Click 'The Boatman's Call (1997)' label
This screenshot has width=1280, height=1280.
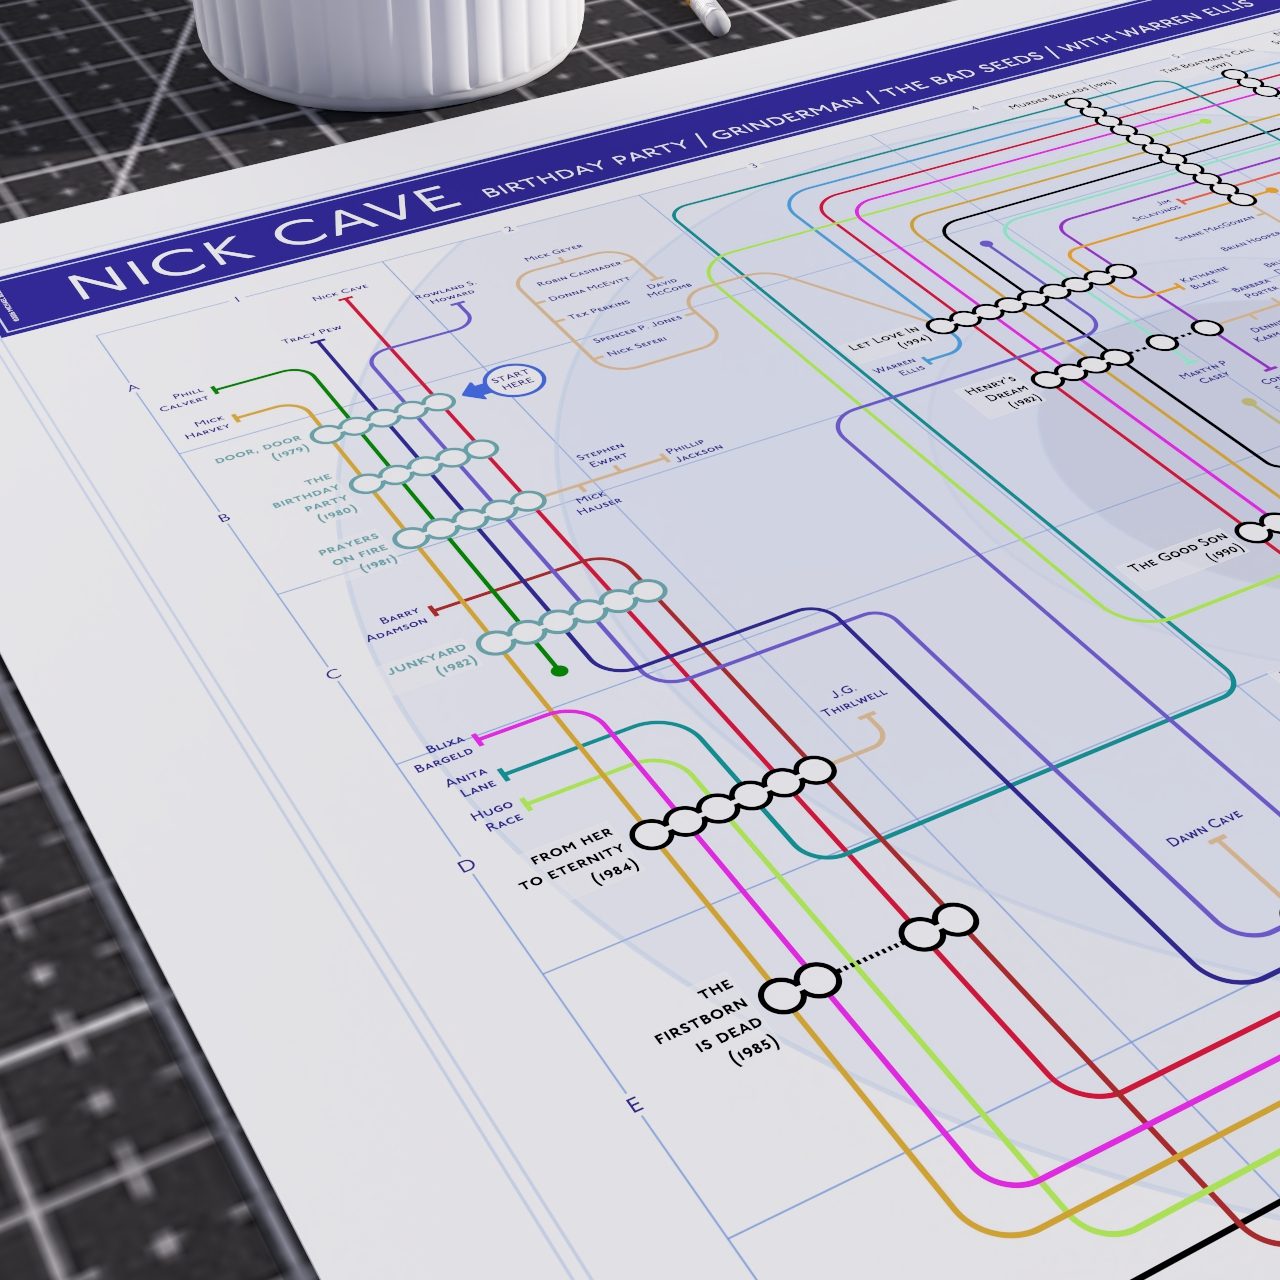point(1206,60)
